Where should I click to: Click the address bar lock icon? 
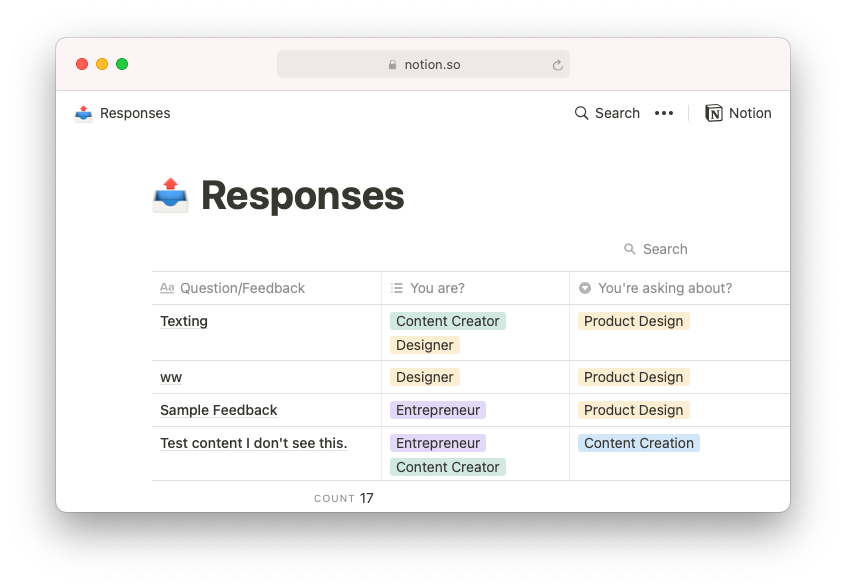(x=392, y=65)
